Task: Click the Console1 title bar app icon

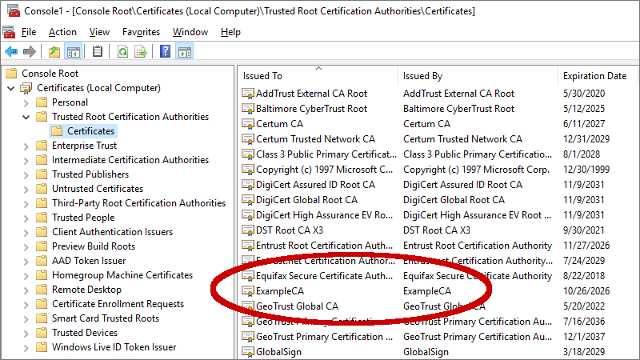Action: coord(13,11)
